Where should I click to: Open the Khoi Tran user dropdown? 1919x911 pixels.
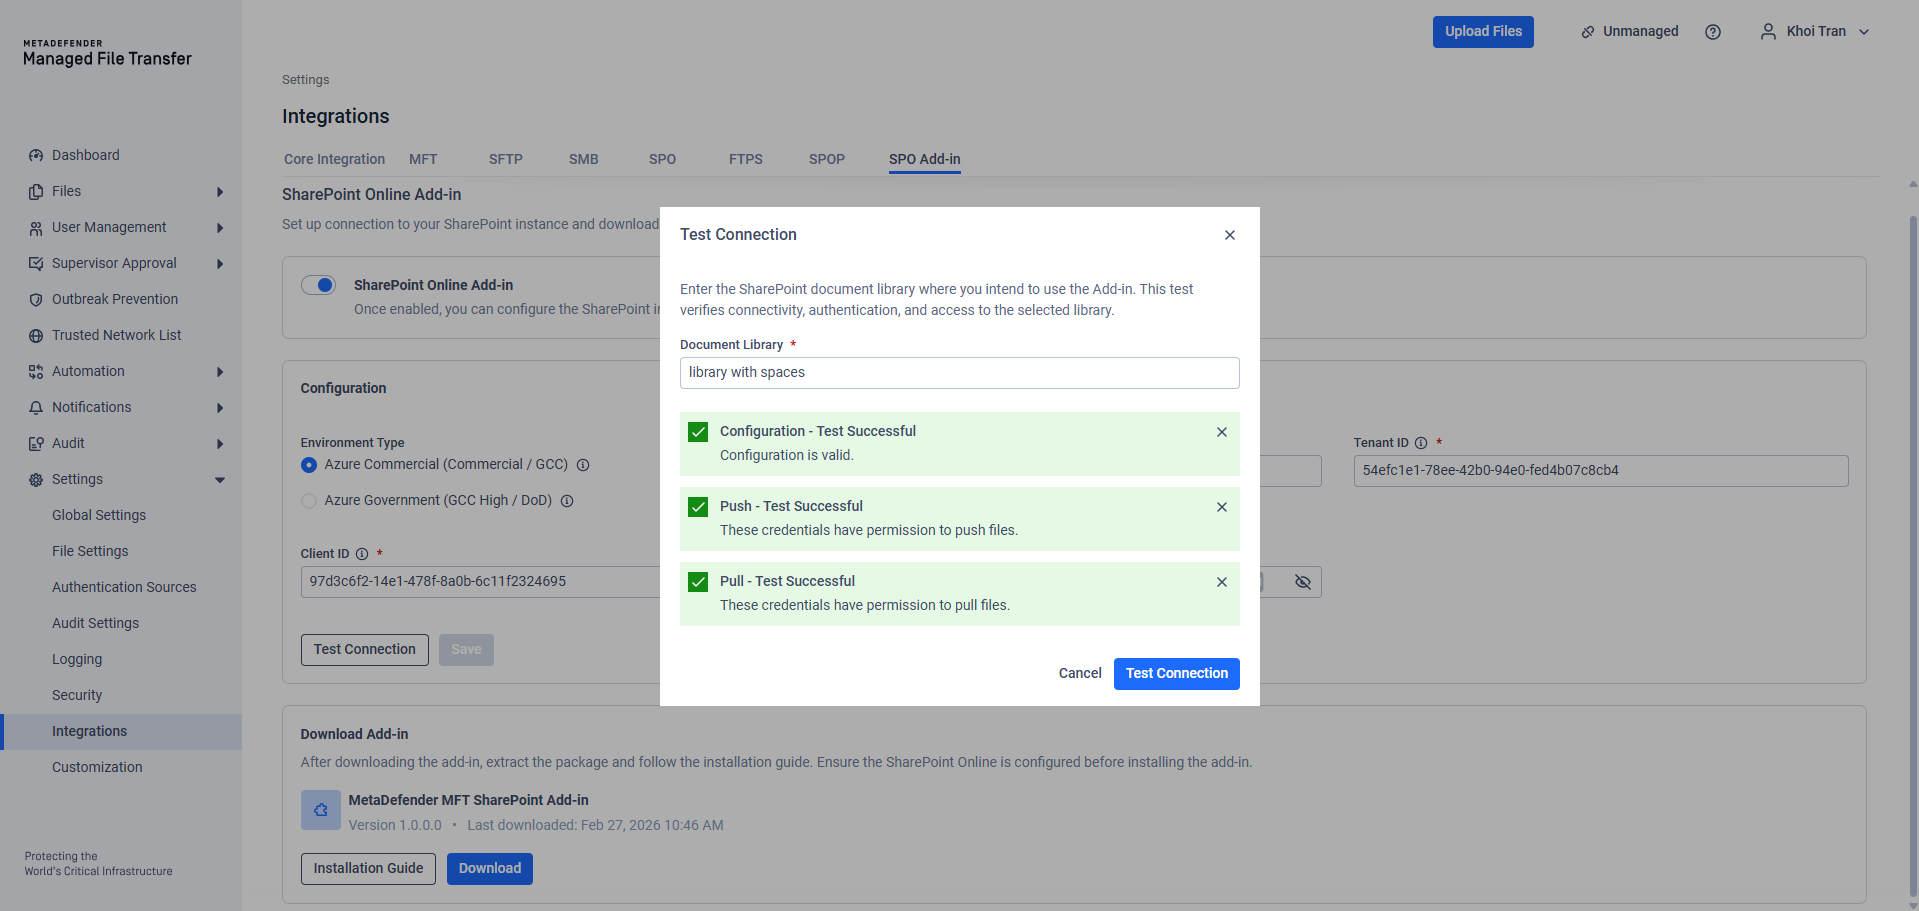(x=1815, y=32)
